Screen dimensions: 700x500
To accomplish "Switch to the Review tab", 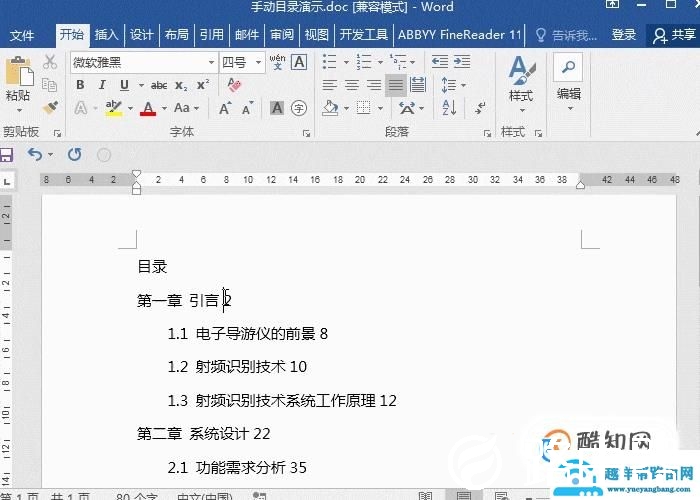I will [x=282, y=34].
